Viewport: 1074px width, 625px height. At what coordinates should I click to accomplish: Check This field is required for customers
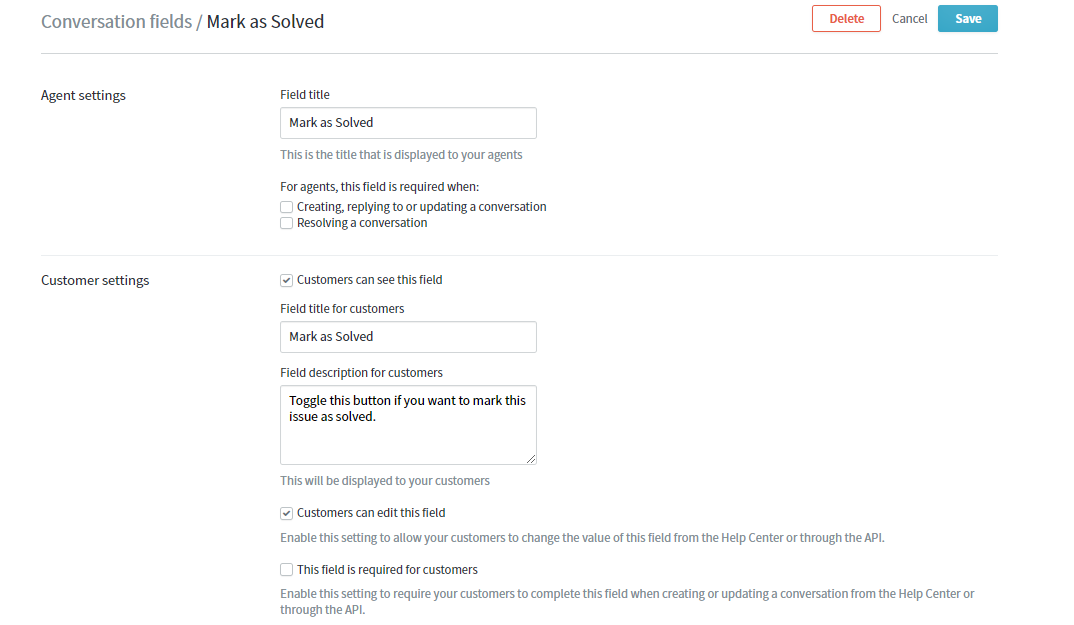[287, 570]
